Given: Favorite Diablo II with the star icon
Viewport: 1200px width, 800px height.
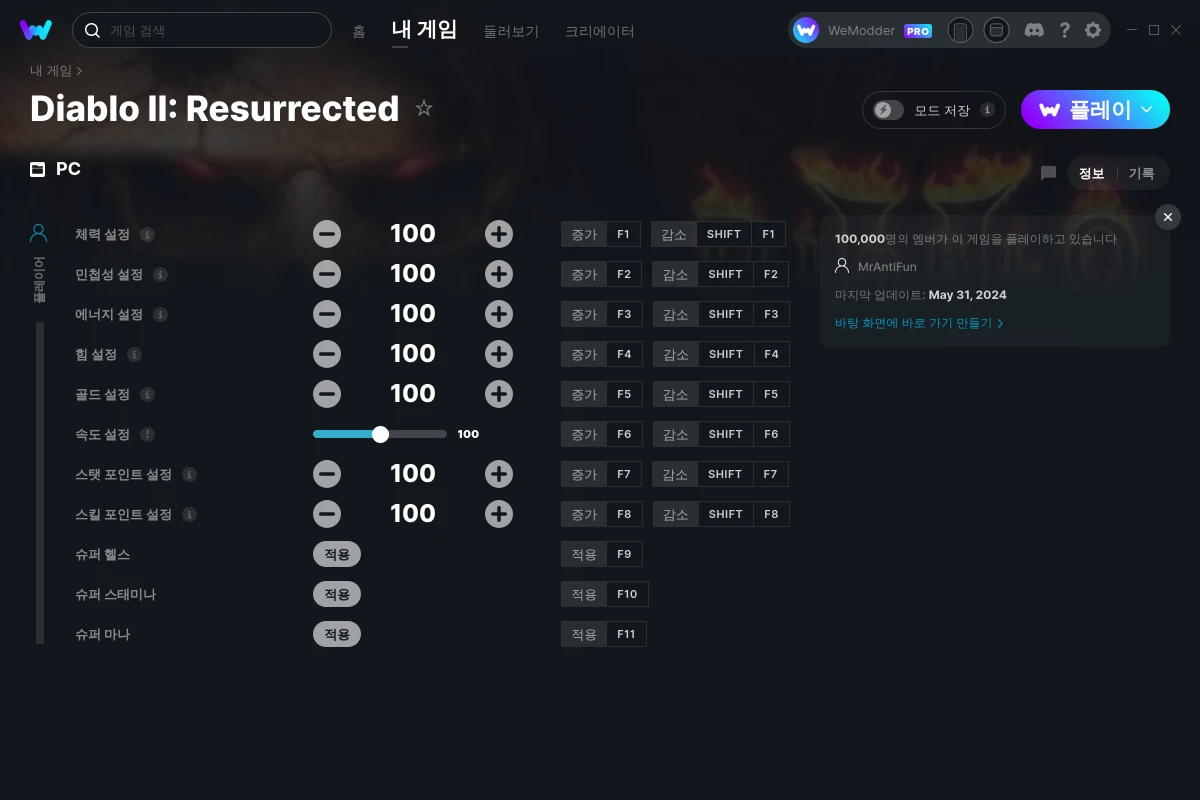Looking at the screenshot, I should pyautogui.click(x=424, y=108).
